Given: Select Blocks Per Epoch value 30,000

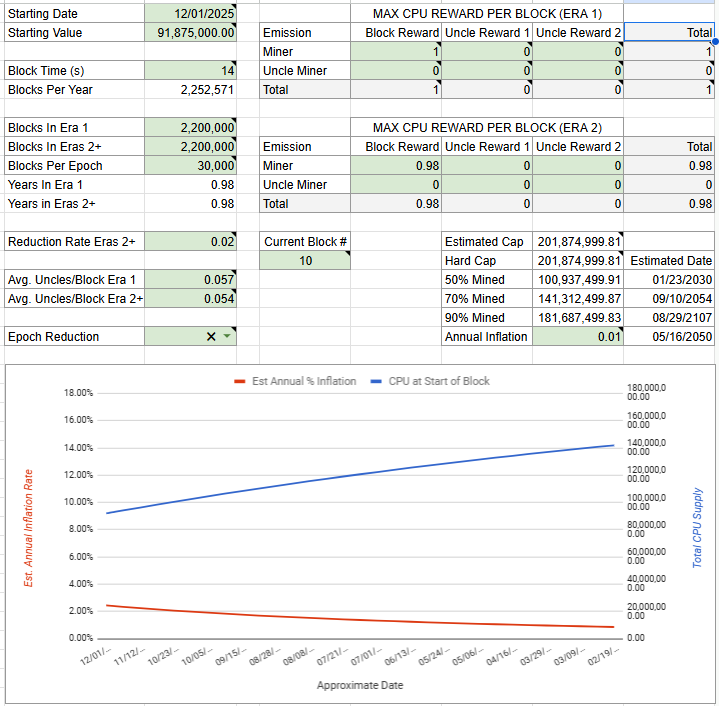Looking at the screenshot, I should (190, 165).
